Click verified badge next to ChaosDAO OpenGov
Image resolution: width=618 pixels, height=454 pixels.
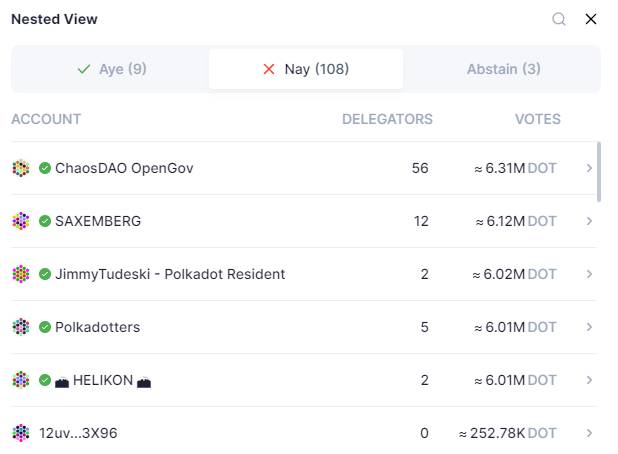[45, 168]
